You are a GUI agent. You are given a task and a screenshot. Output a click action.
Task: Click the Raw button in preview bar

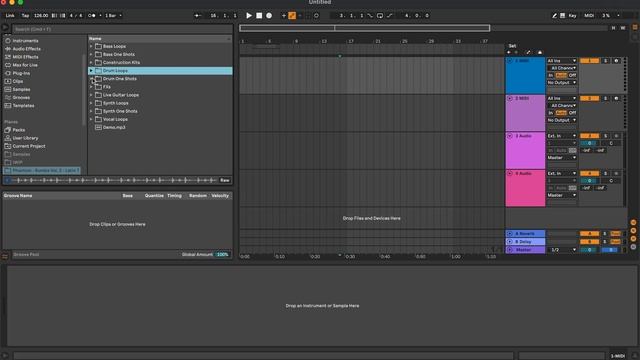click(225, 180)
